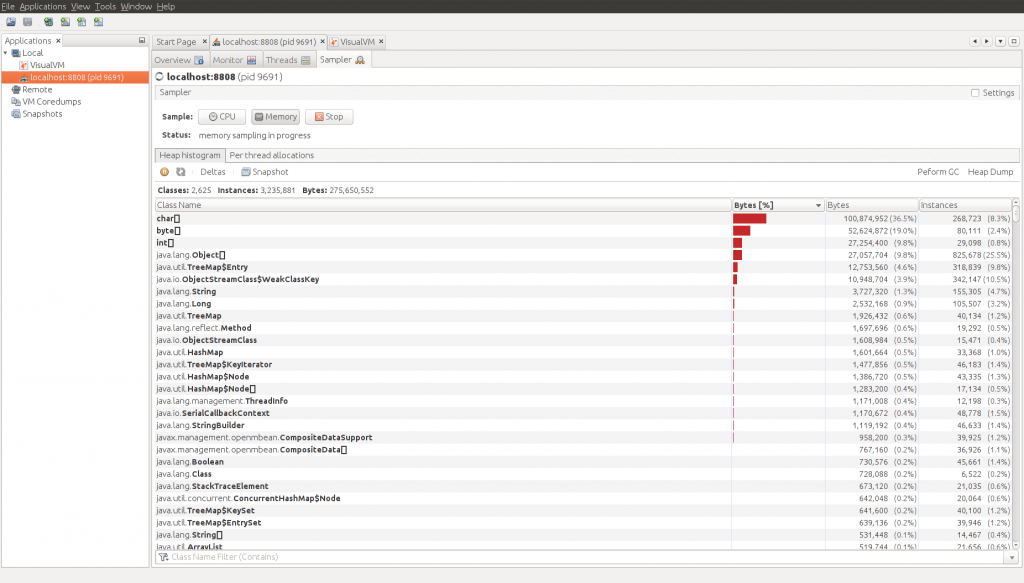Screen dimensions: 1024x583
Task: Click the Snapshot button with camera icon
Action: [x=264, y=172]
